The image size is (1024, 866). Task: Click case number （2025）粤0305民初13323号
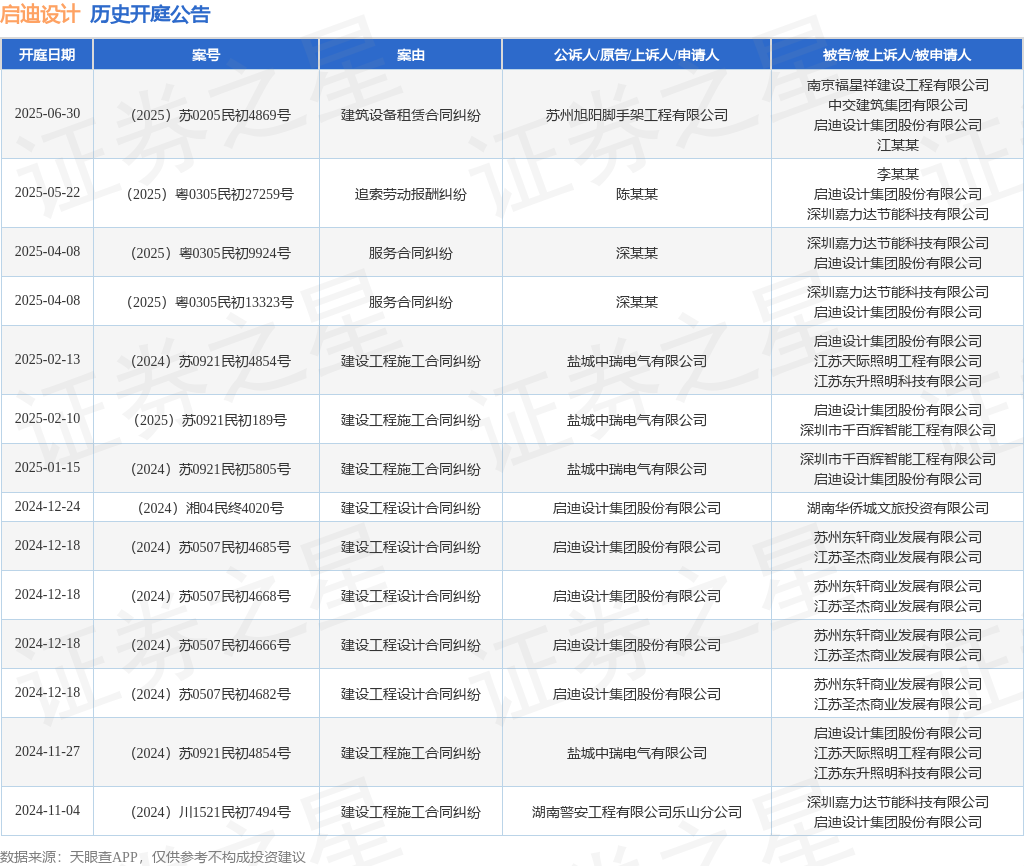(x=210, y=302)
